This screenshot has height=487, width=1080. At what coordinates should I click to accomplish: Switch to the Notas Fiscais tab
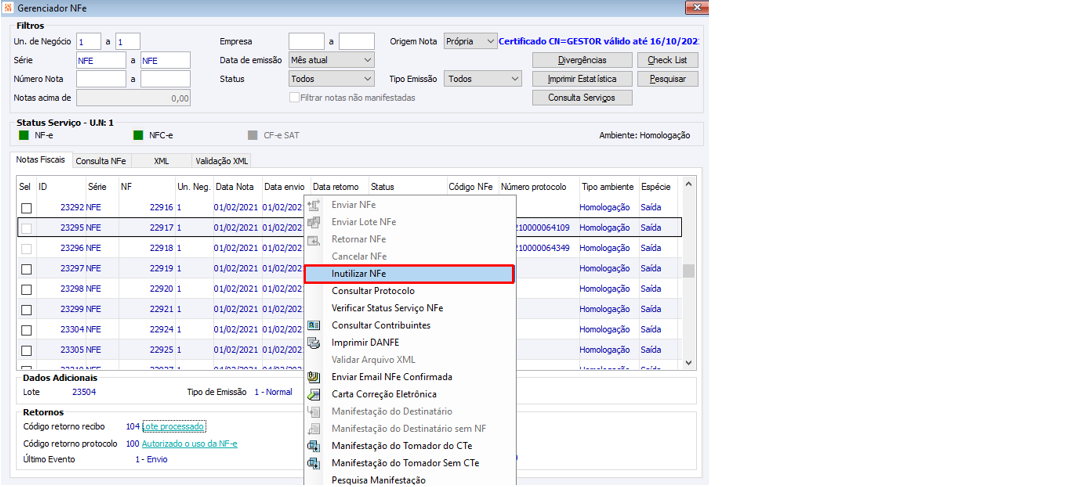click(41, 160)
